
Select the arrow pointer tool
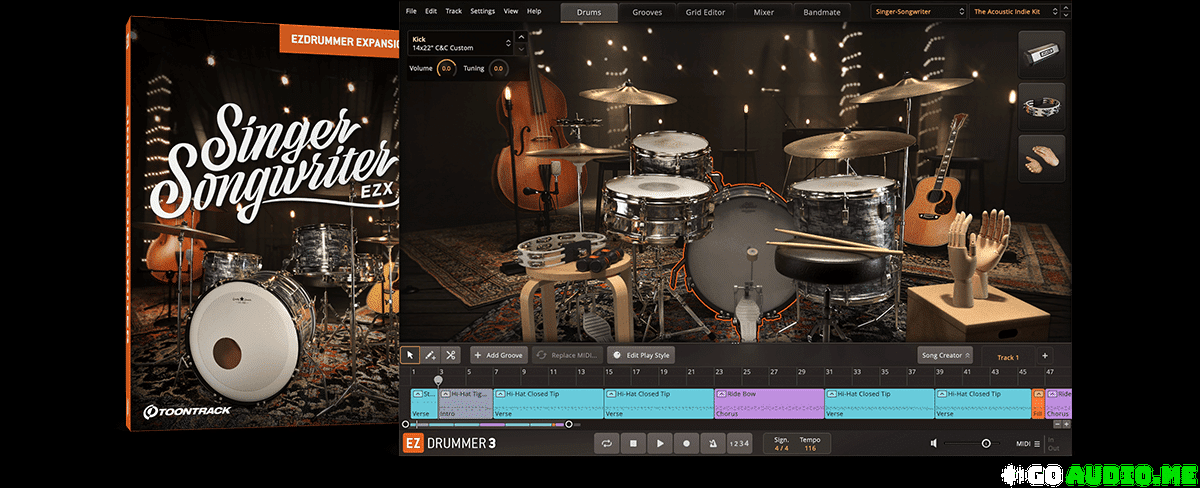click(410, 355)
